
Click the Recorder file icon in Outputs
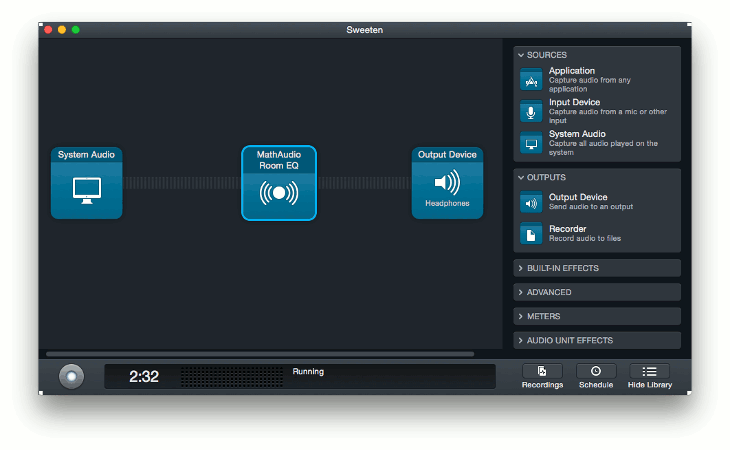click(x=531, y=234)
